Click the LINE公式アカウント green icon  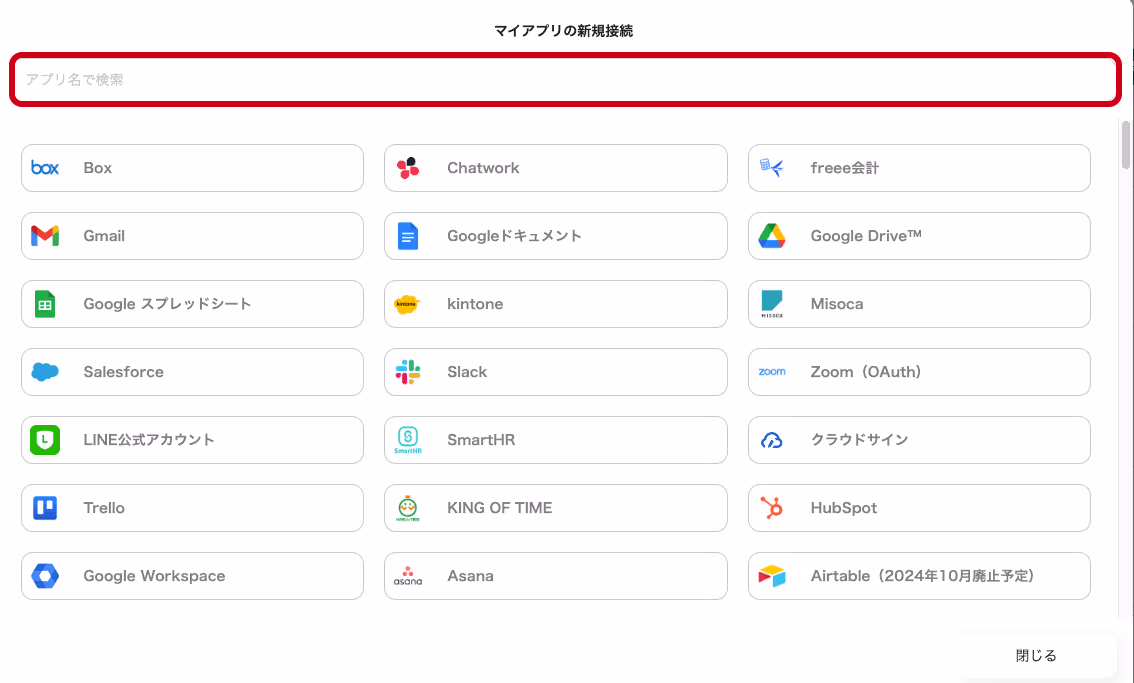click(45, 440)
